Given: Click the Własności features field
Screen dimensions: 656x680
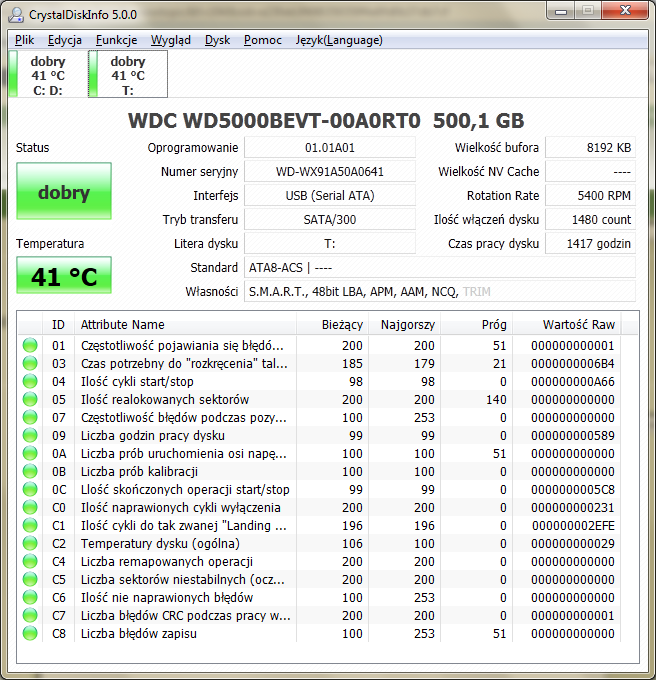Looking at the screenshot, I should [440, 291].
